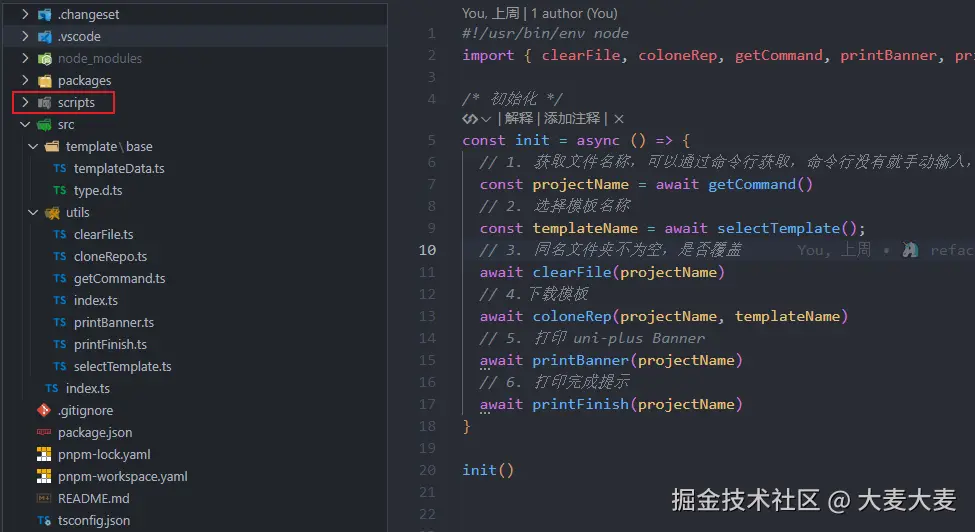The width and height of the screenshot is (975, 532).
Task: Click the npm icon of package.json
Action: pyautogui.click(x=44, y=432)
